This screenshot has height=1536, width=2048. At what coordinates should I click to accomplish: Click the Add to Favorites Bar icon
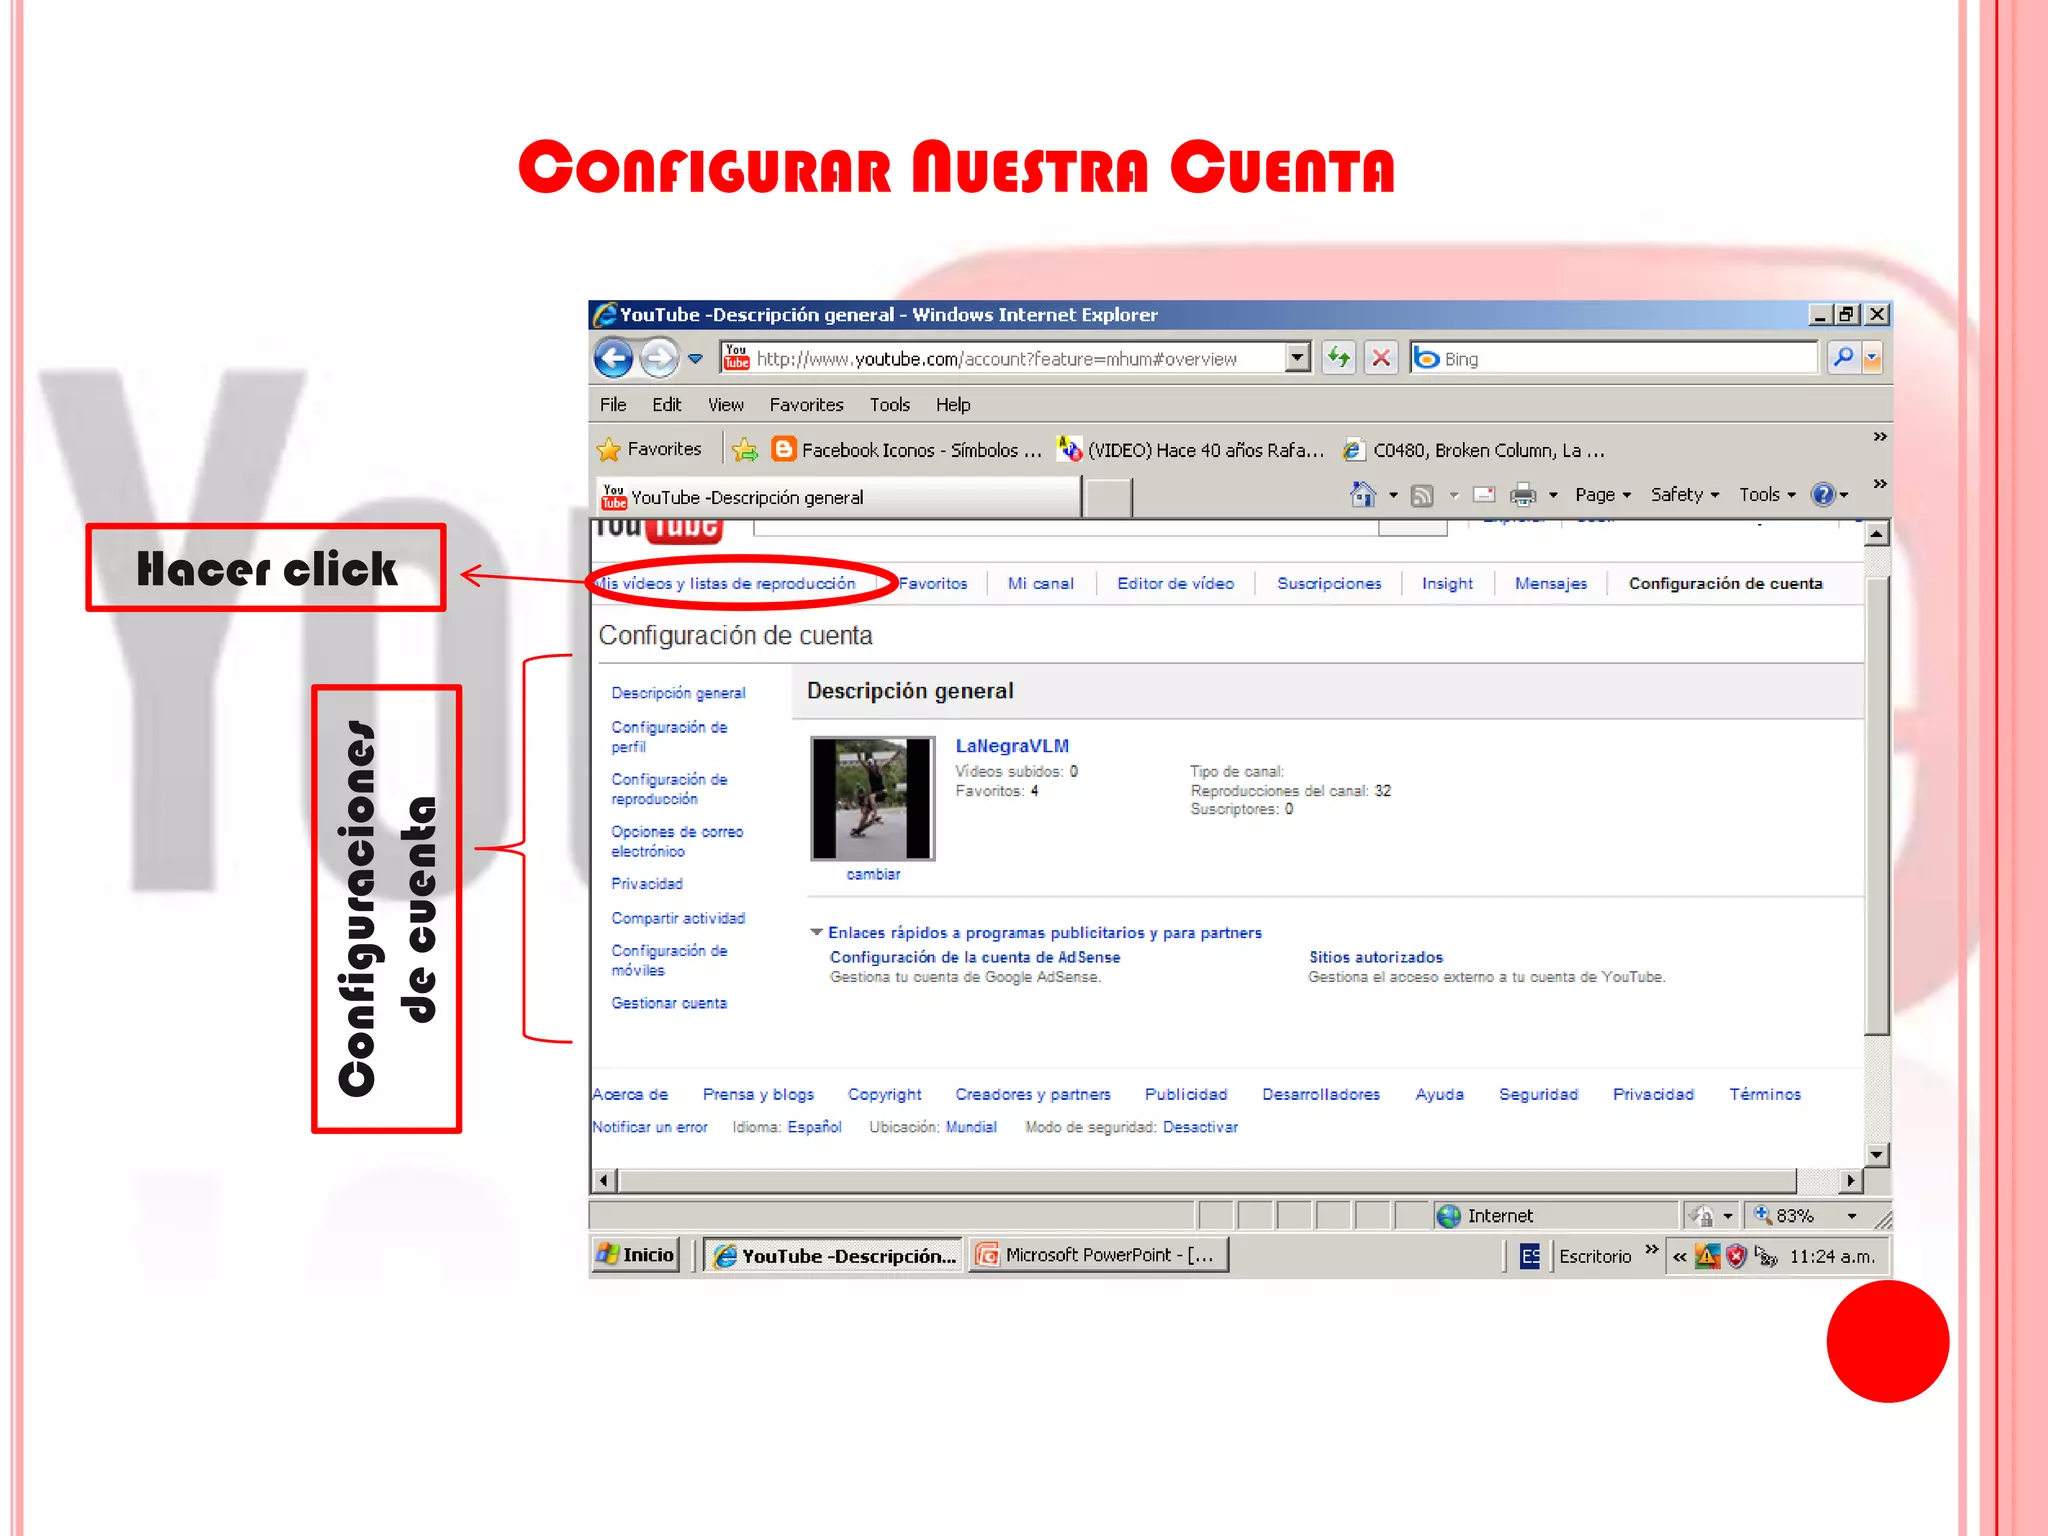coord(744,450)
